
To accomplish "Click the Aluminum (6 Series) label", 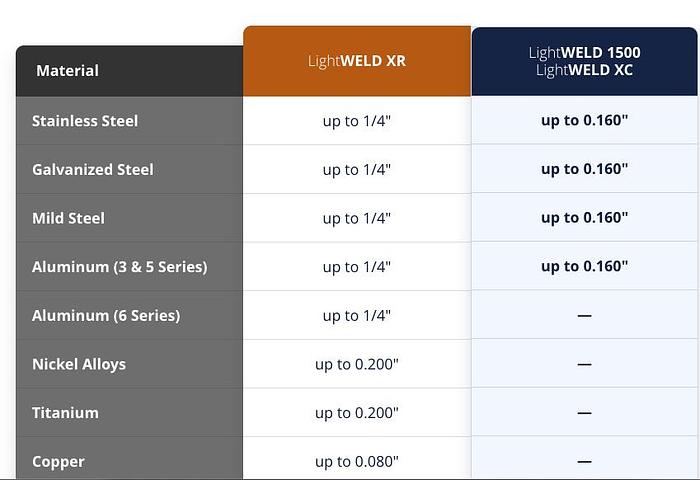I will point(106,315).
